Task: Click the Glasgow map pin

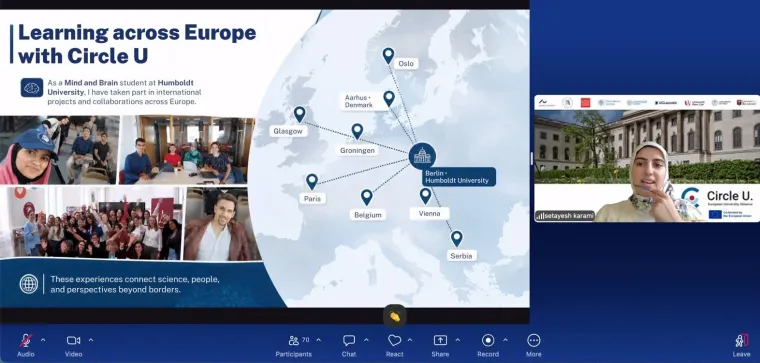Action: point(300,114)
